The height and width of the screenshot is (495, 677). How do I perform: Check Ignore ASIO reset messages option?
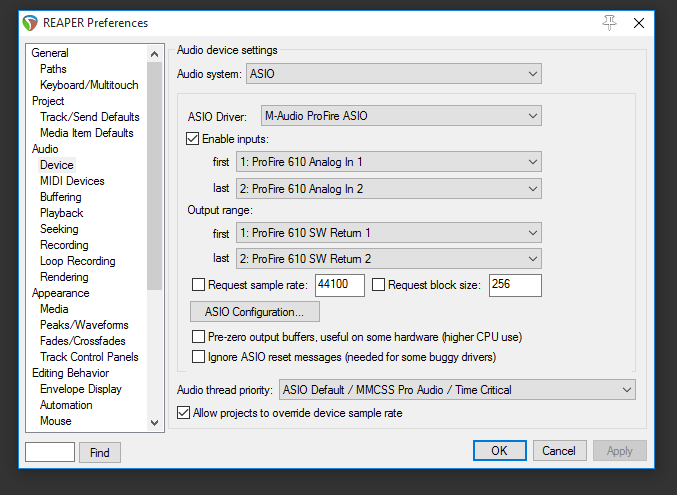click(198, 357)
